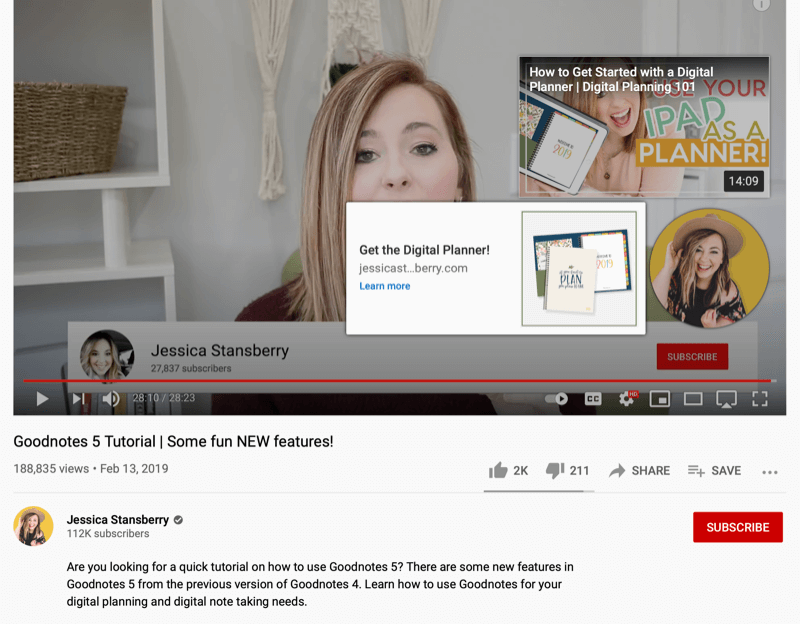Skip to the next video
This screenshot has width=800, height=624.
(x=79, y=398)
